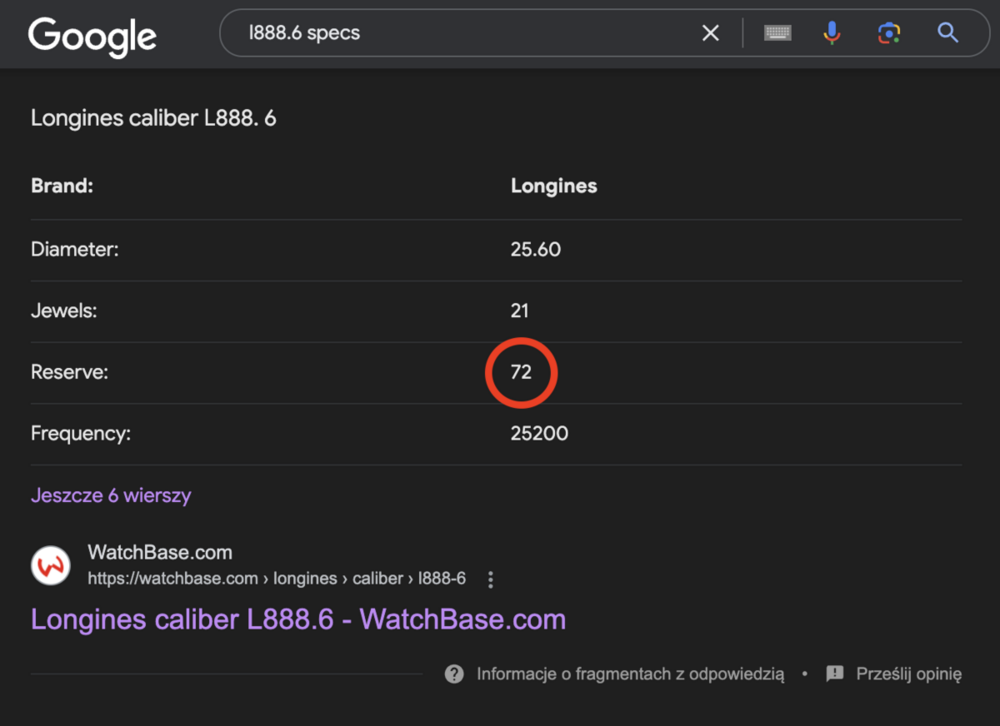
Task: Start a voice search with the microphone icon
Action: coord(831,32)
